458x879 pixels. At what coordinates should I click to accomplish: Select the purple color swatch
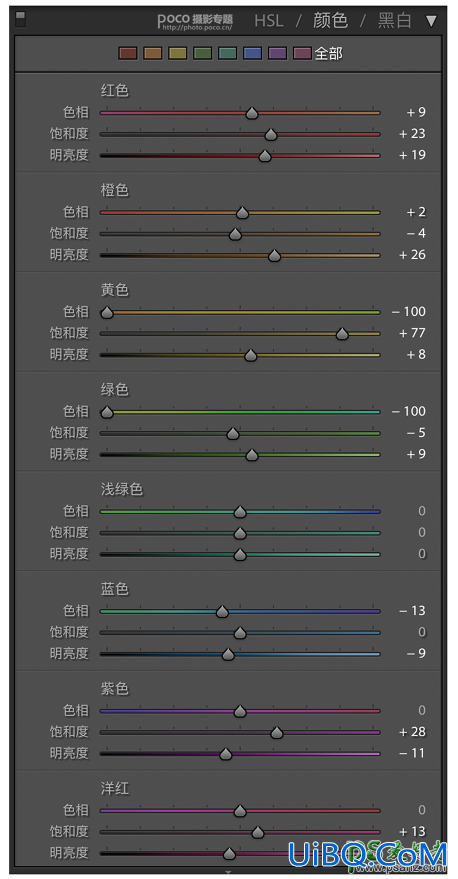[277, 53]
